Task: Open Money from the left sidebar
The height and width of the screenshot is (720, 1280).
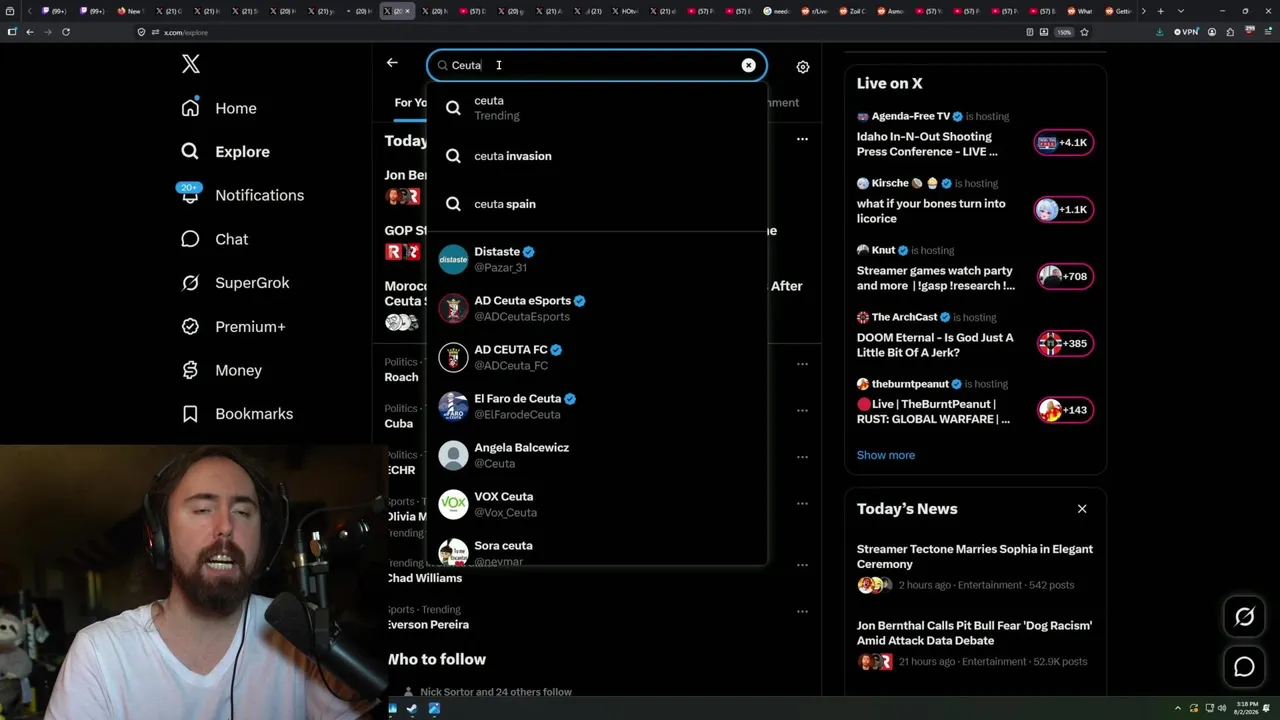Action: coord(221,370)
